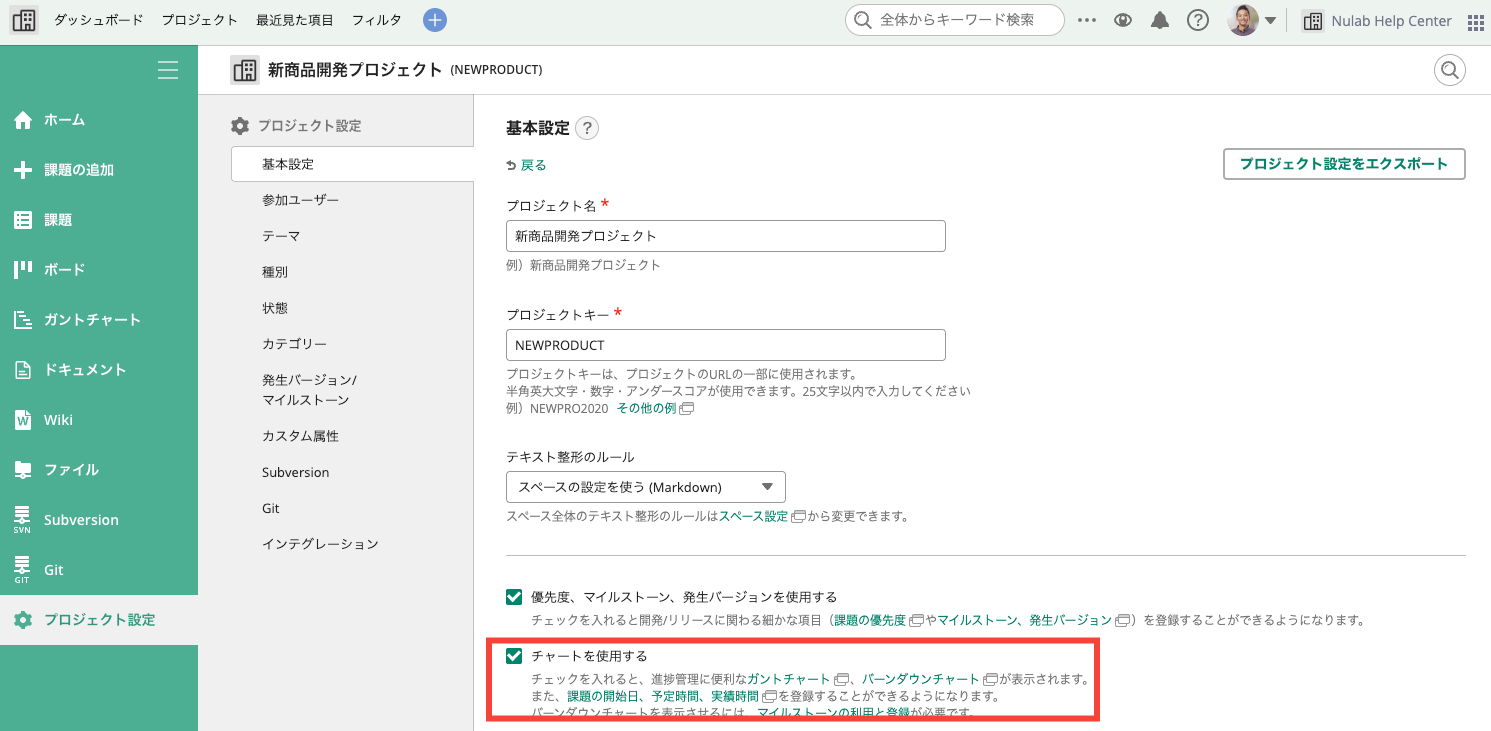
Task: Open ドキュメント in sidebar
Action: pos(99,370)
